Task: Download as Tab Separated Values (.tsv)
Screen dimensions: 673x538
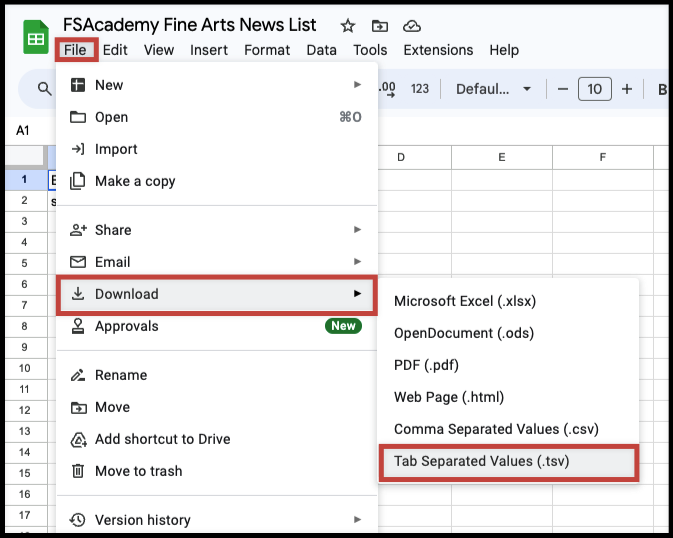Action: tap(509, 461)
